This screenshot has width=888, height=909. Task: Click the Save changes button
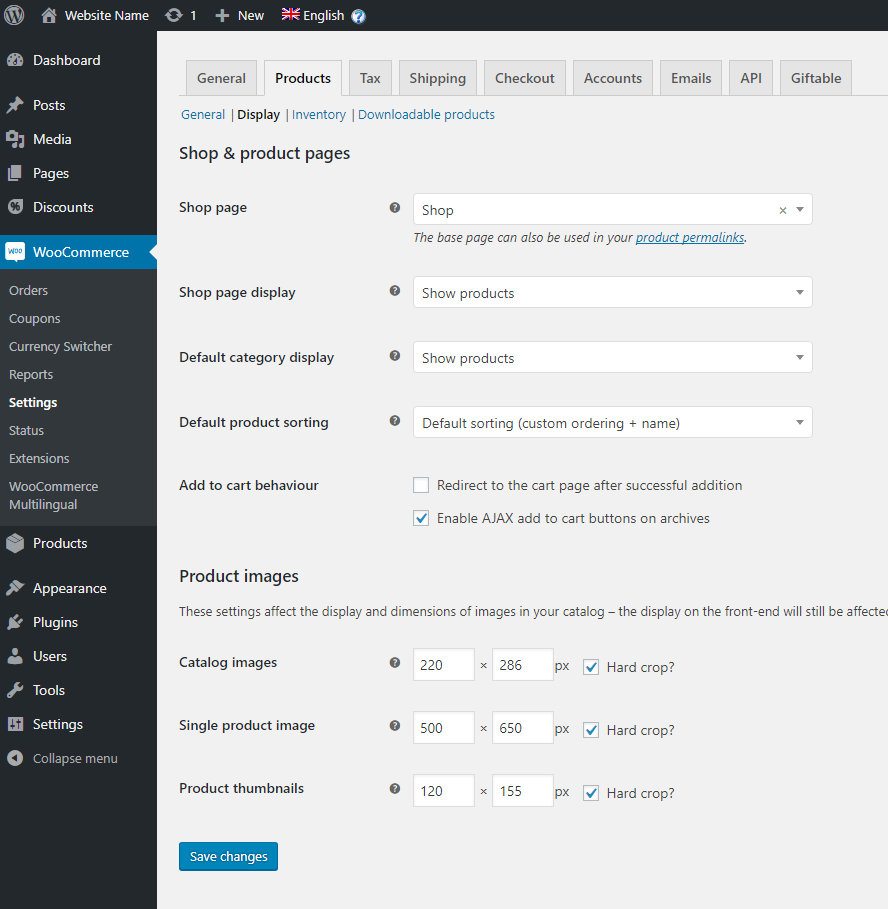(228, 857)
